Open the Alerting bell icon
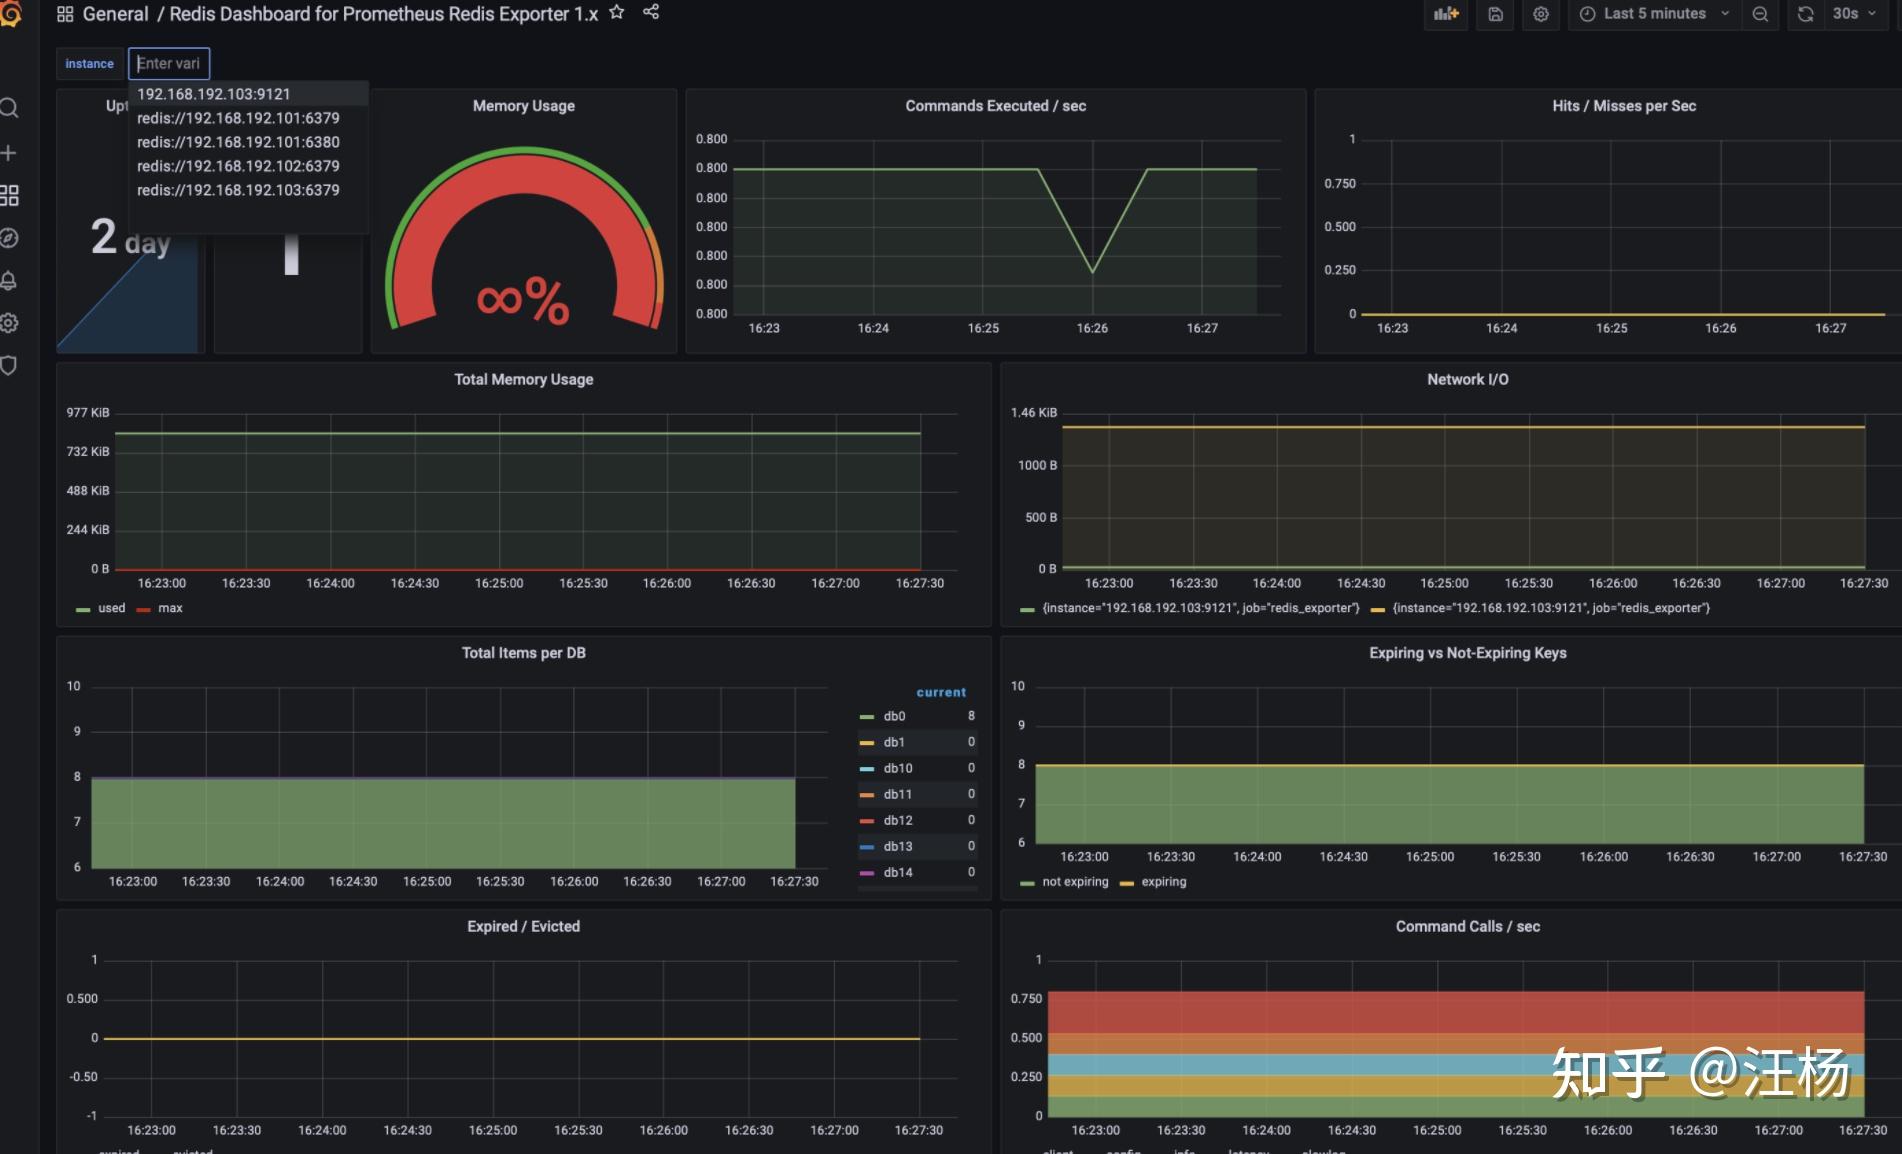This screenshot has height=1154, width=1902. pos(9,281)
